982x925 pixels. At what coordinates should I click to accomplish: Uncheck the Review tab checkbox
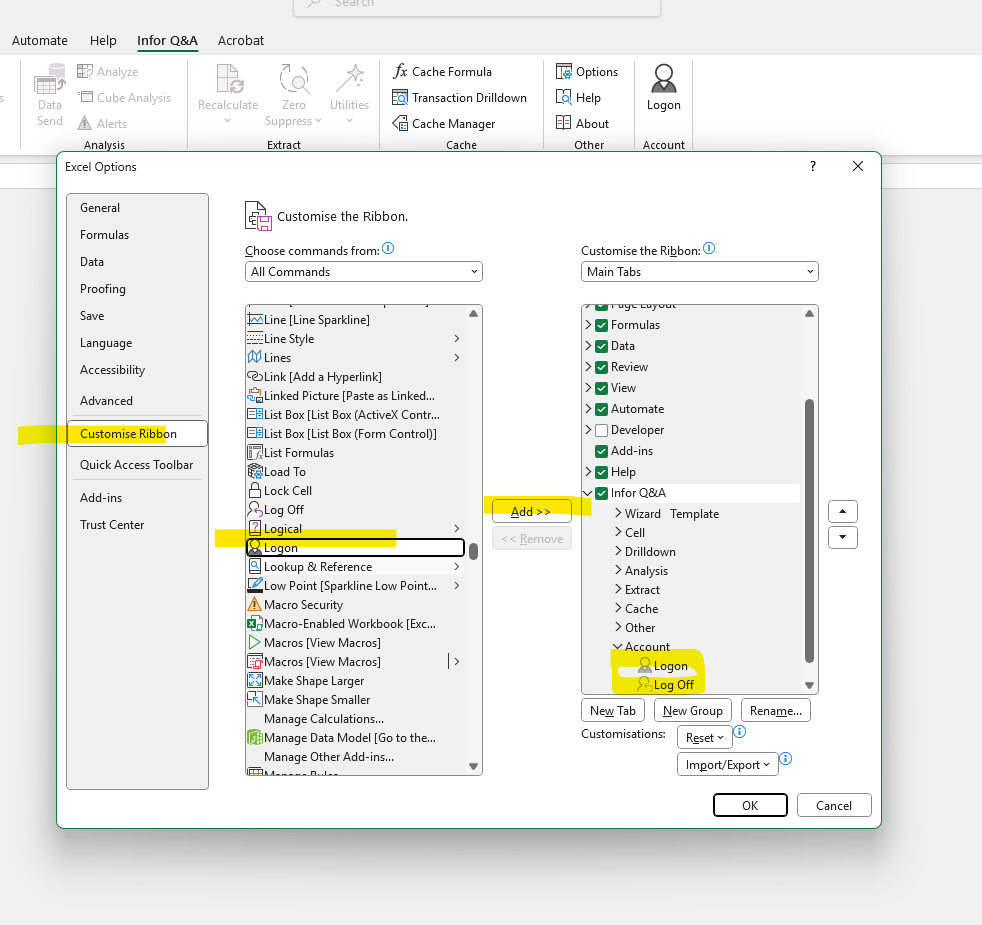[x=601, y=367]
